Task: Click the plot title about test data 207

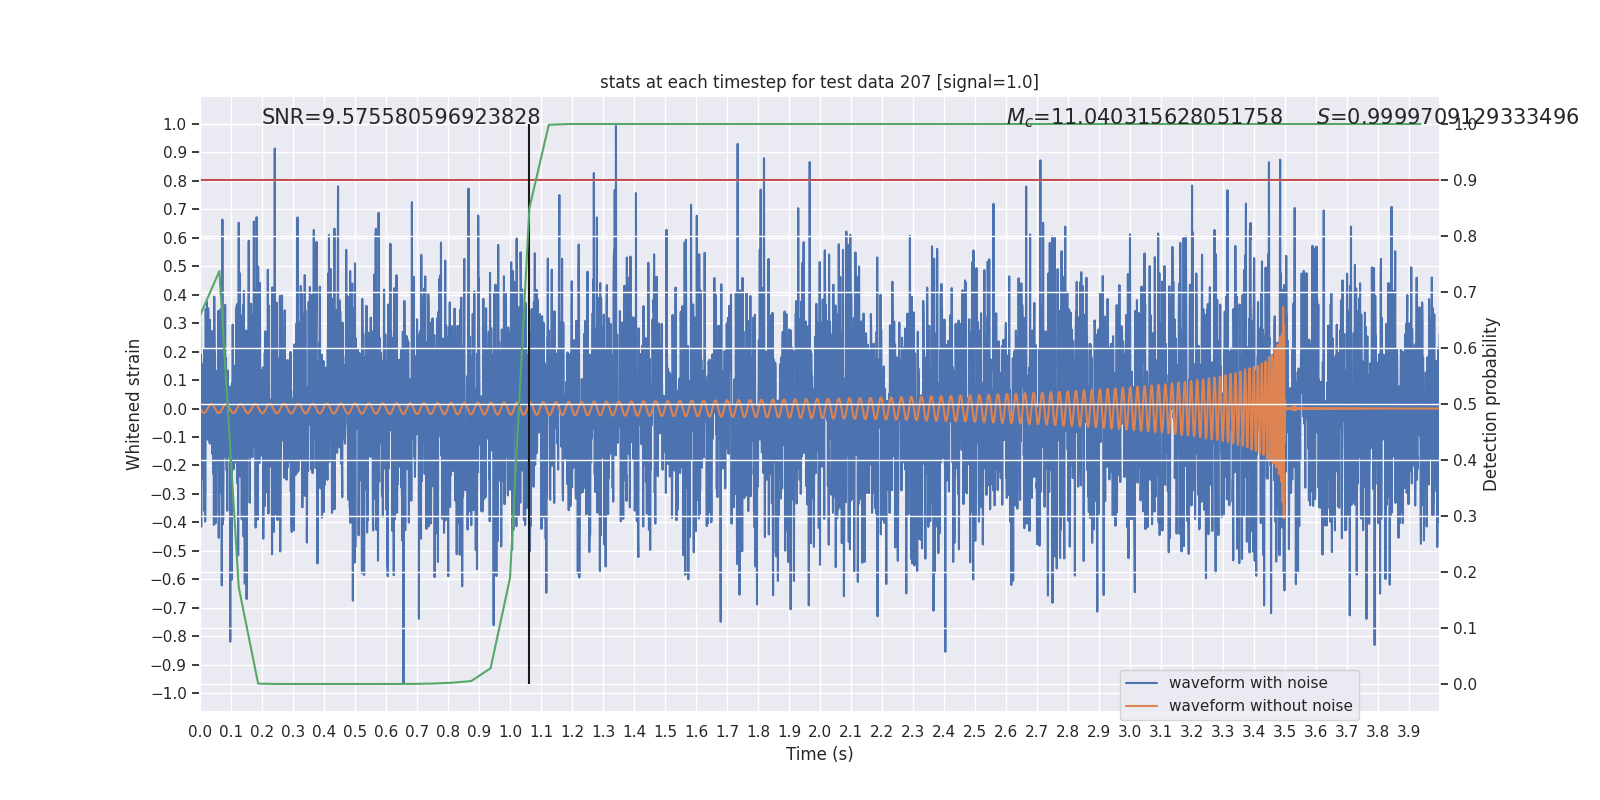Action: 819,82
